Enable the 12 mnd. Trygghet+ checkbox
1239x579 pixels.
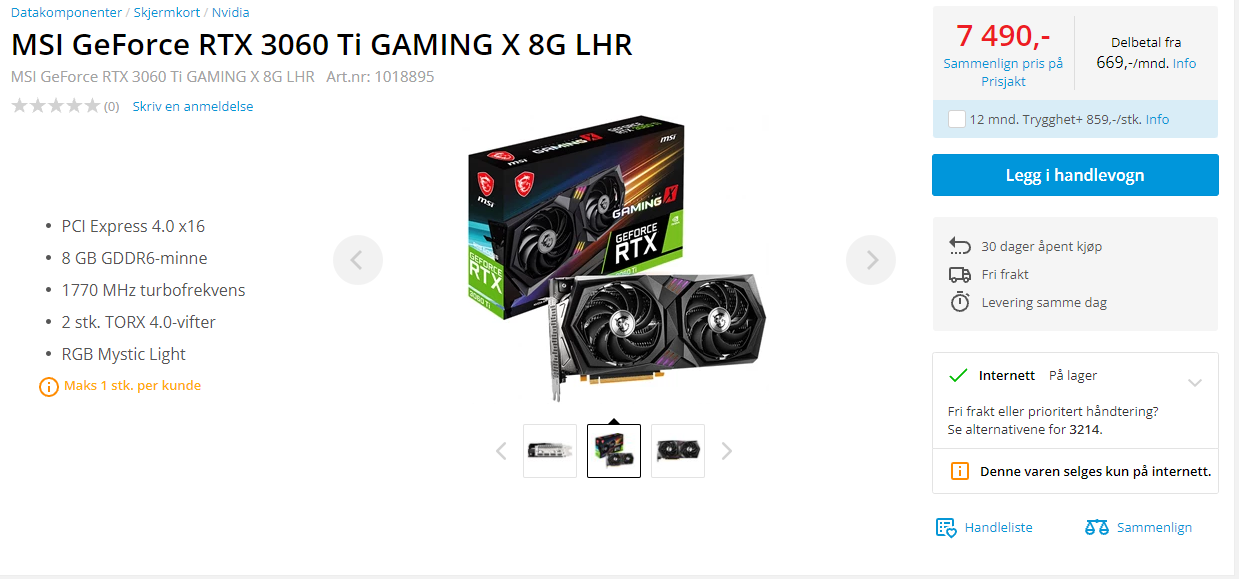pos(957,119)
